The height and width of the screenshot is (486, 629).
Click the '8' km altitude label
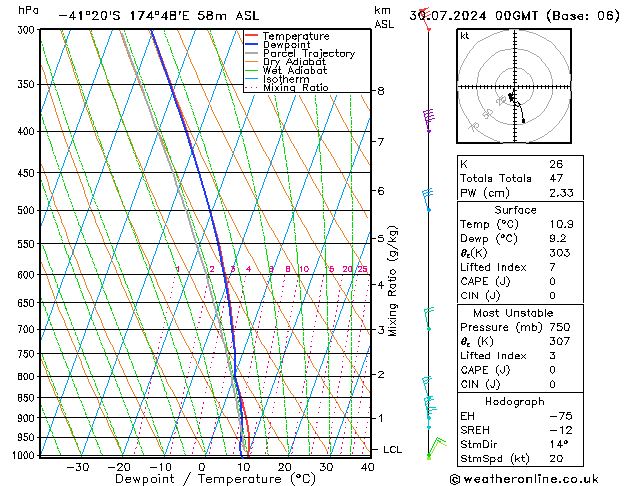point(381,91)
